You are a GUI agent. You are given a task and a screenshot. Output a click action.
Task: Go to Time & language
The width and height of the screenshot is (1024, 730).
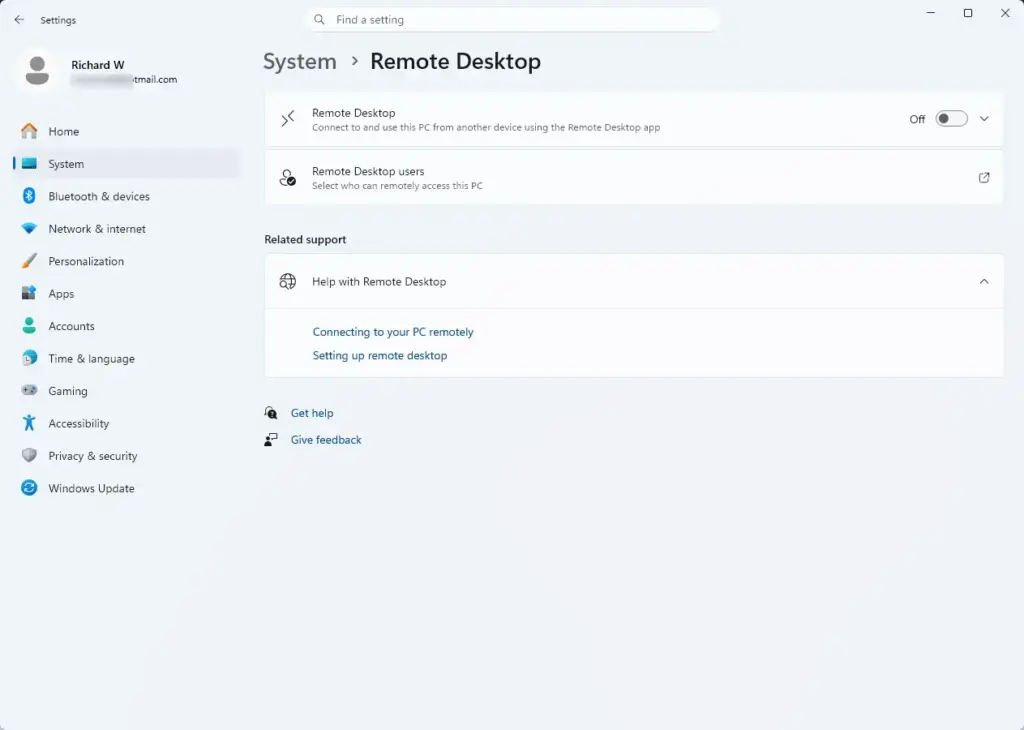tap(126, 358)
